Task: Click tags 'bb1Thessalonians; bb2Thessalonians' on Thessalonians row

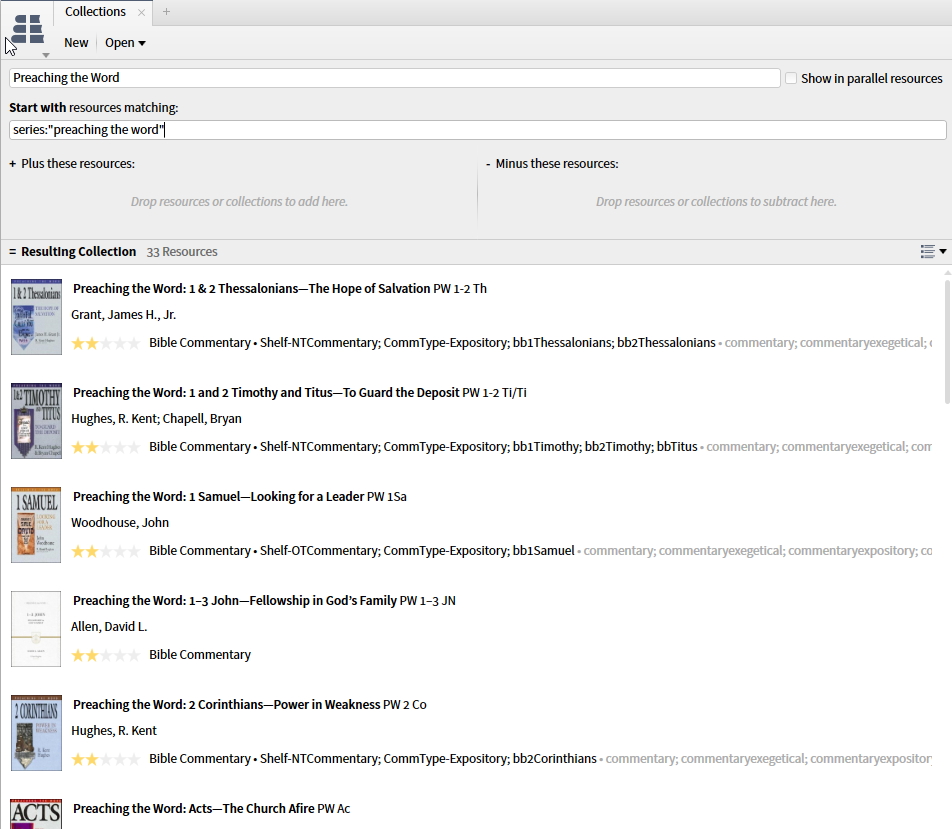Action: point(614,343)
